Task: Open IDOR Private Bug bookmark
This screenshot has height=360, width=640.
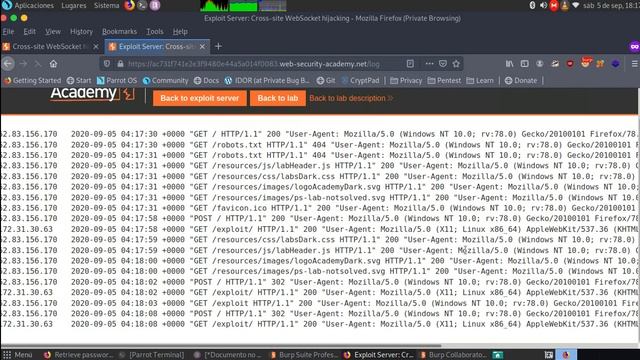Action: (x=267, y=80)
